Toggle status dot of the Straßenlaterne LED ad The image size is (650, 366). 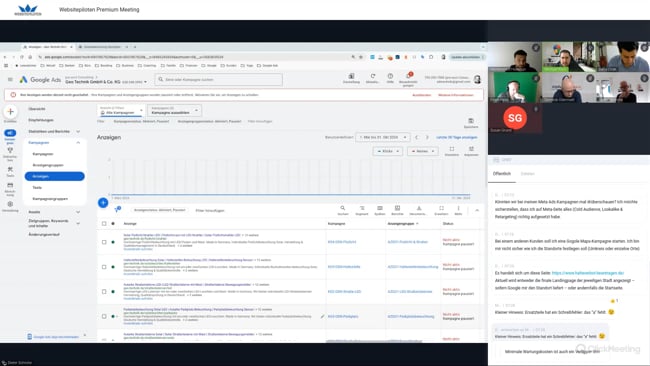pyautogui.click(x=113, y=291)
